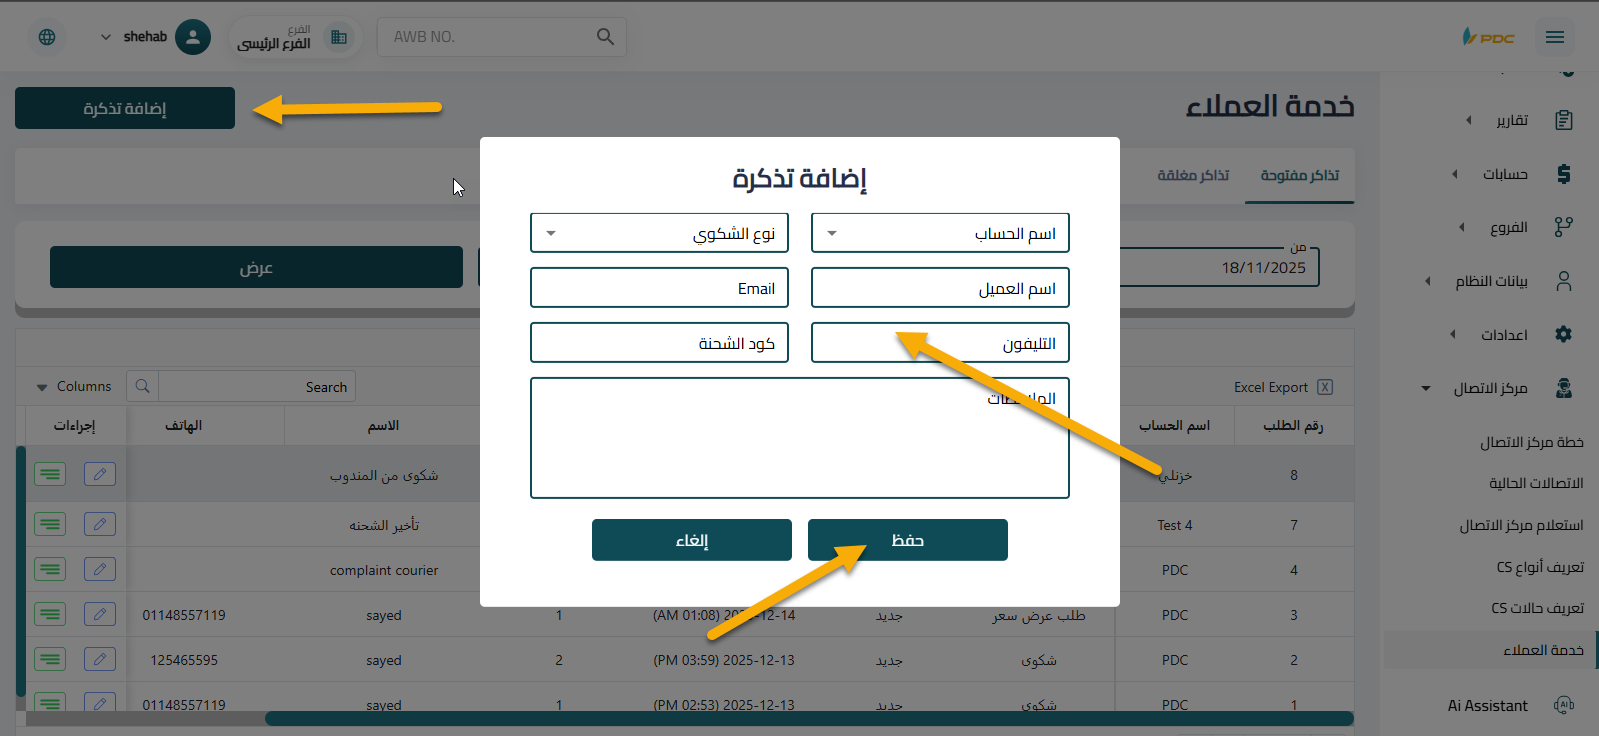Open تعريف أنواع CS menu item
This screenshot has height=736, width=1599.
[x=1540, y=567]
